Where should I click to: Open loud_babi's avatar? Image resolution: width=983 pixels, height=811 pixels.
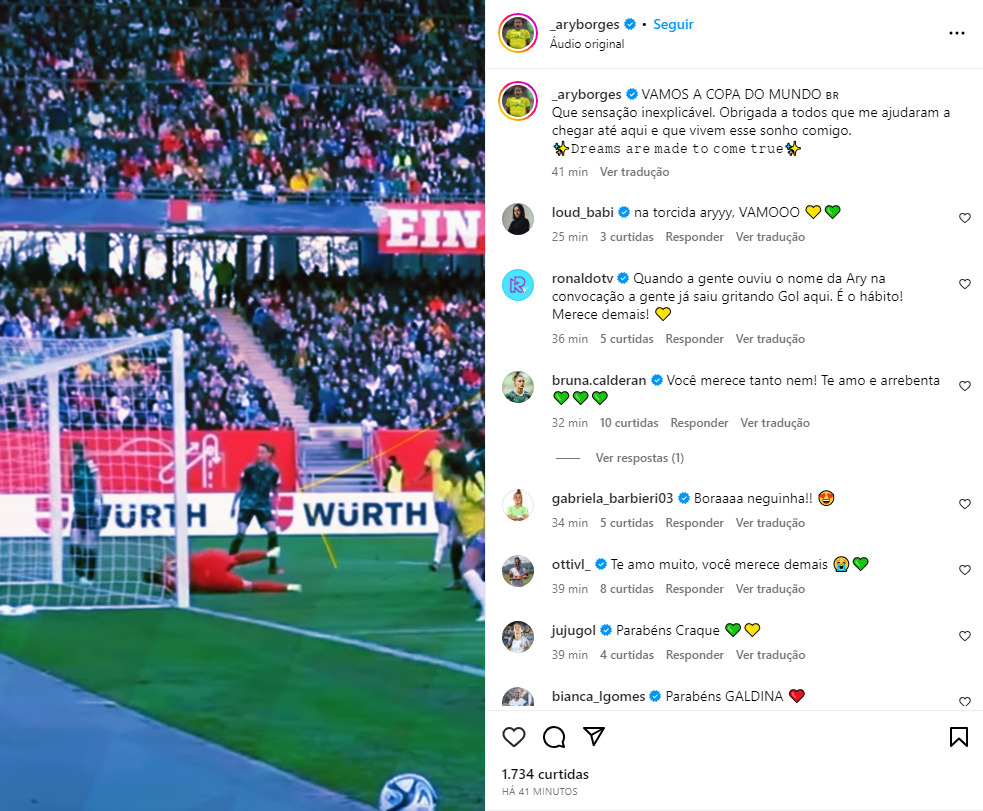[x=518, y=219]
